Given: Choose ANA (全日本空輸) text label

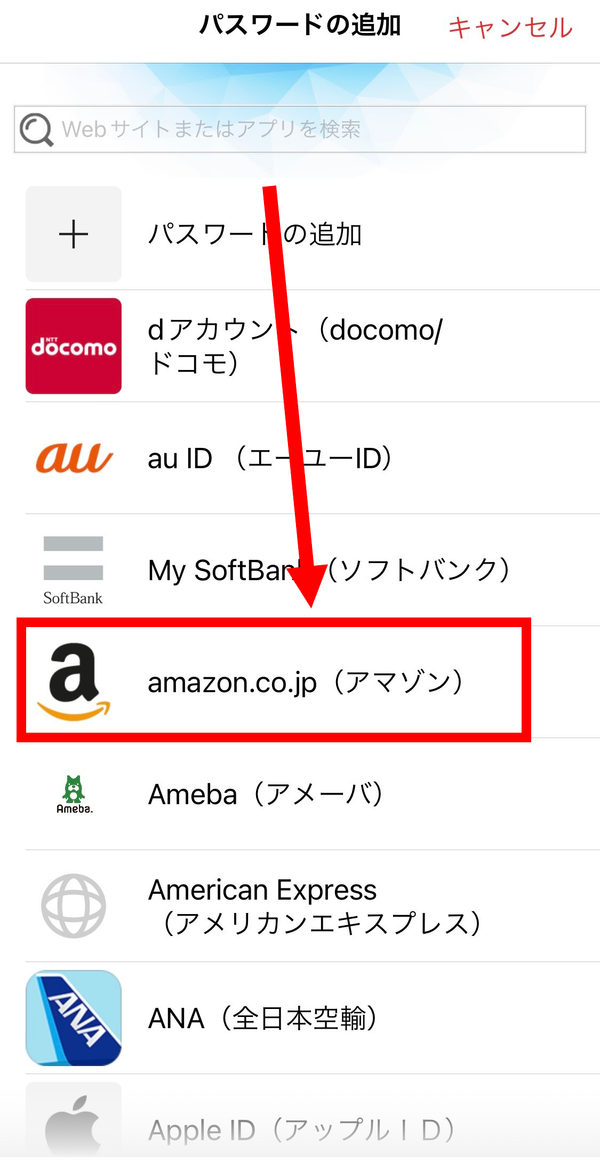Looking at the screenshot, I should 262,1018.
